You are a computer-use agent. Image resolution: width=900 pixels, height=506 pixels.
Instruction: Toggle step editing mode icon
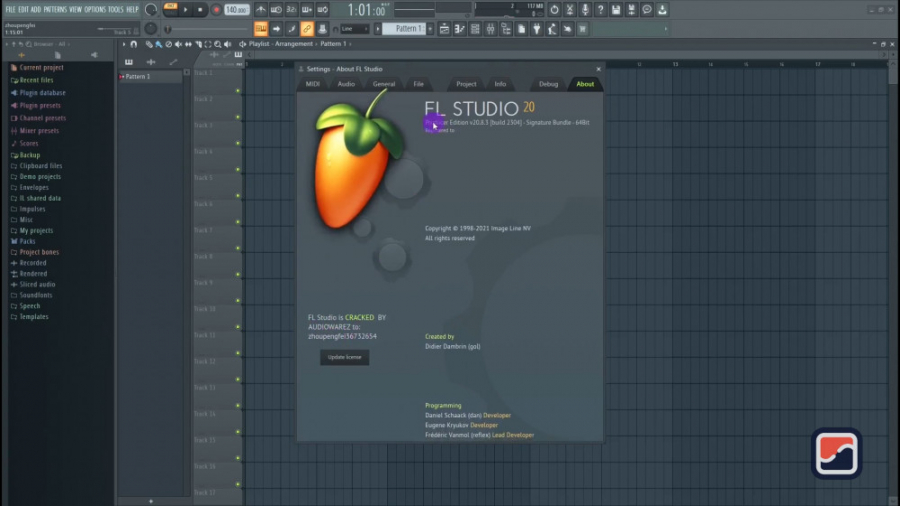point(292,29)
